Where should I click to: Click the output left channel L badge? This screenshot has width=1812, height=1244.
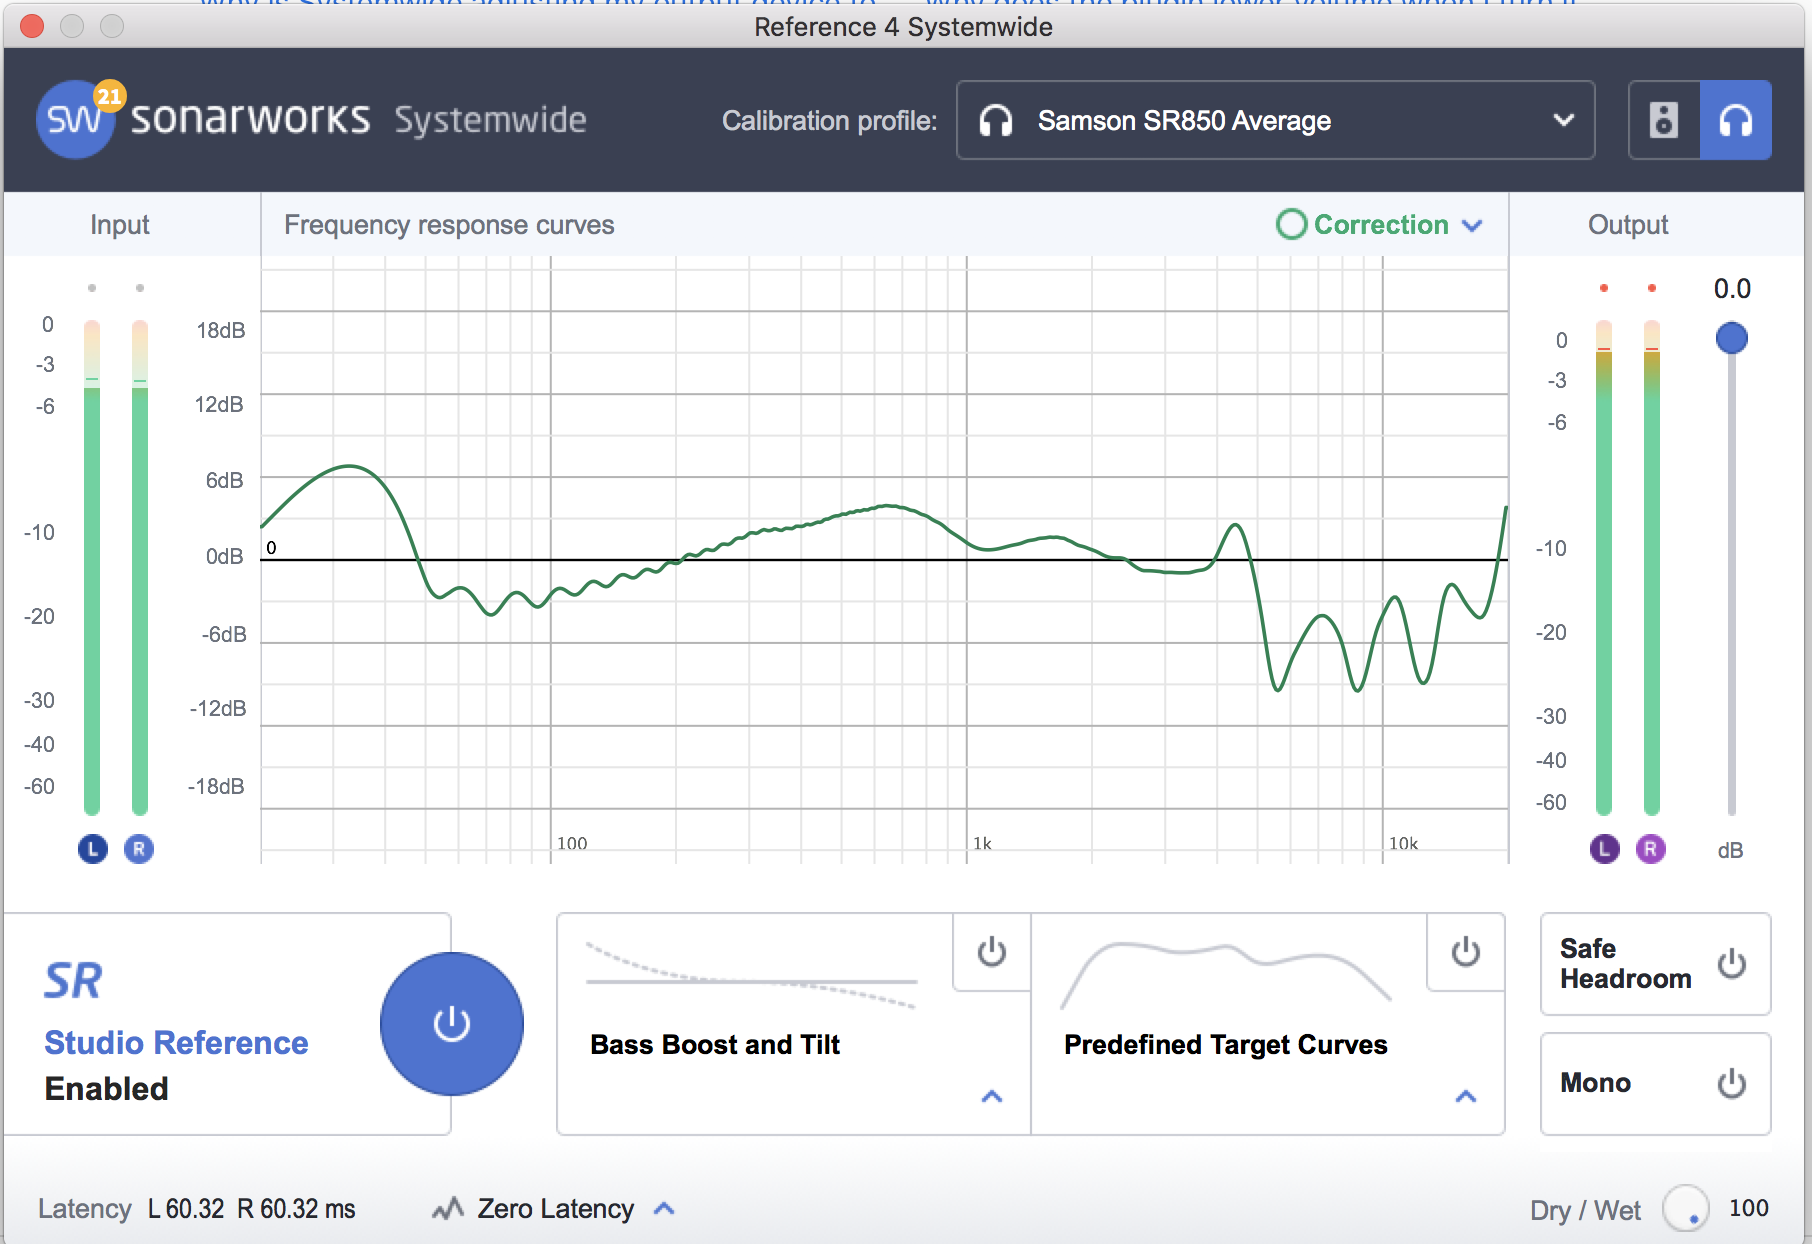pos(1604,849)
